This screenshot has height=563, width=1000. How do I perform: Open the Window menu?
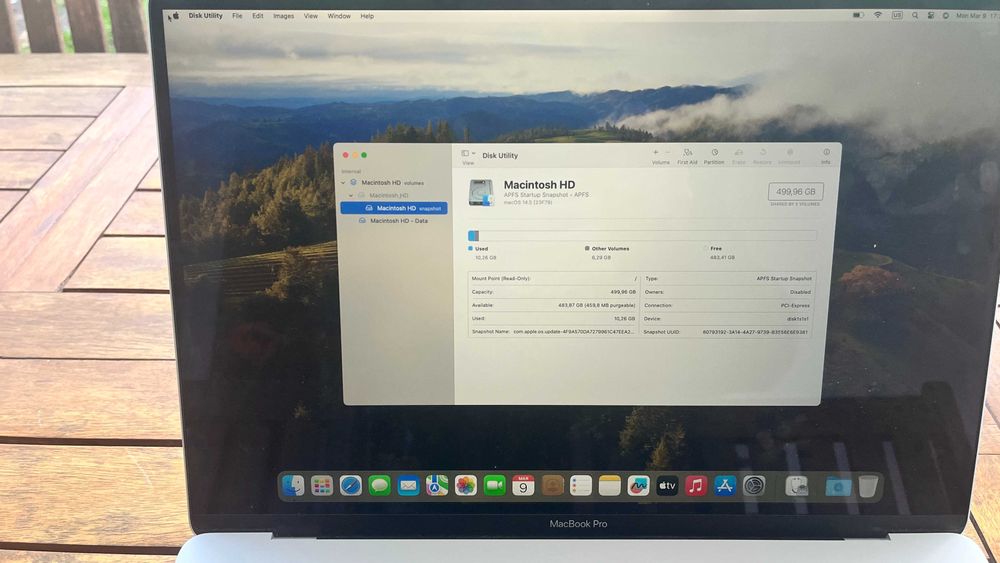tap(339, 16)
